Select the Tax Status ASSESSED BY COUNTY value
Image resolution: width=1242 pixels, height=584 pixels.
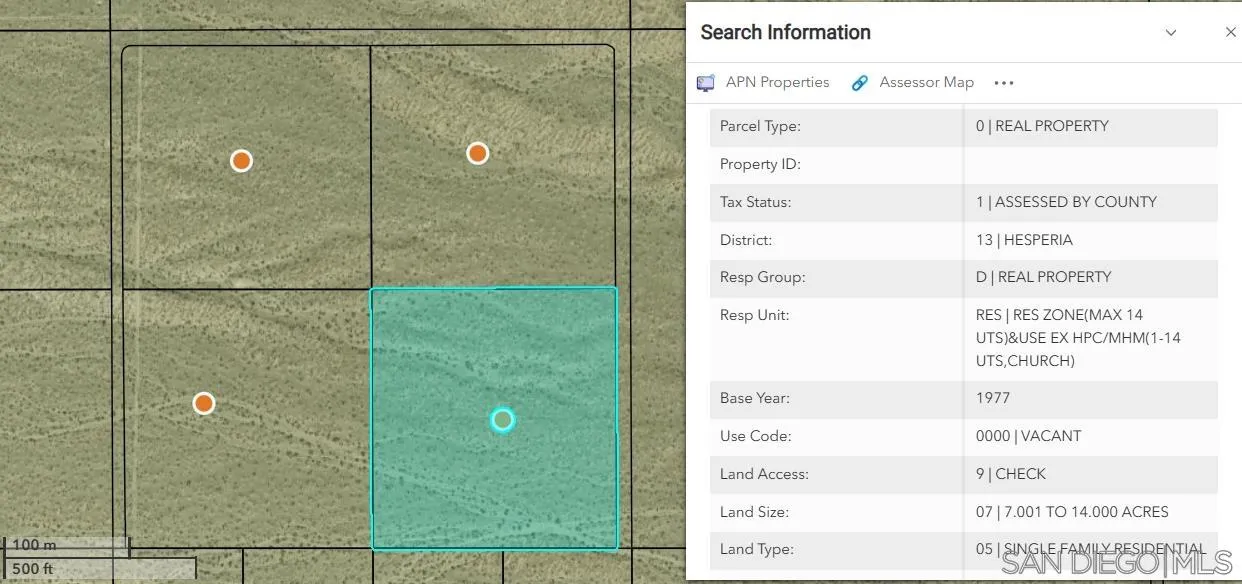[1066, 202]
